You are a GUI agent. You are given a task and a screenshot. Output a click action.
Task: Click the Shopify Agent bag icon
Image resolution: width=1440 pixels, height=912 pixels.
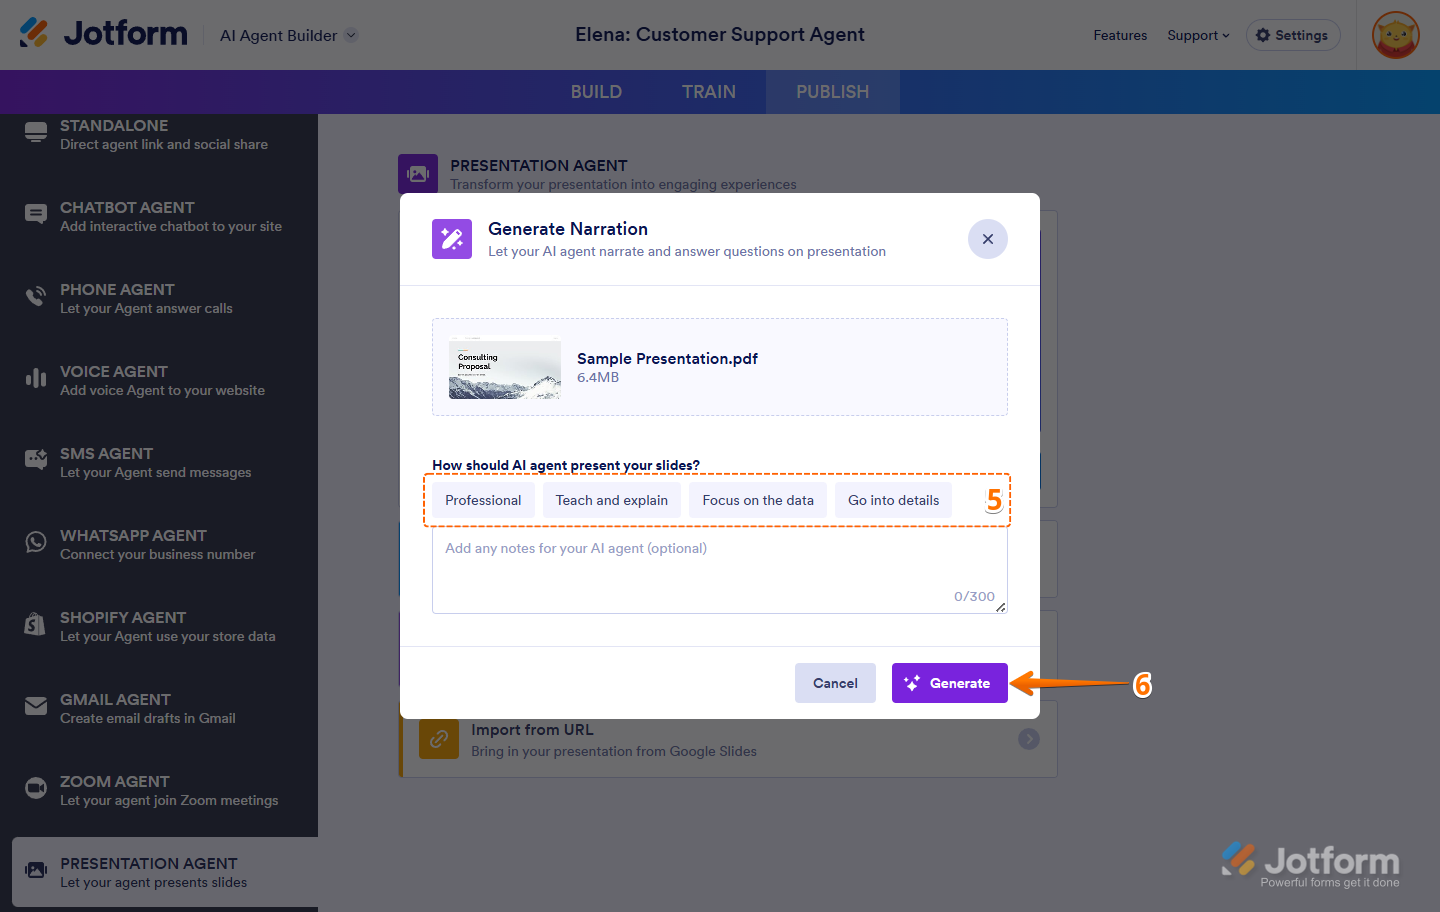35,624
